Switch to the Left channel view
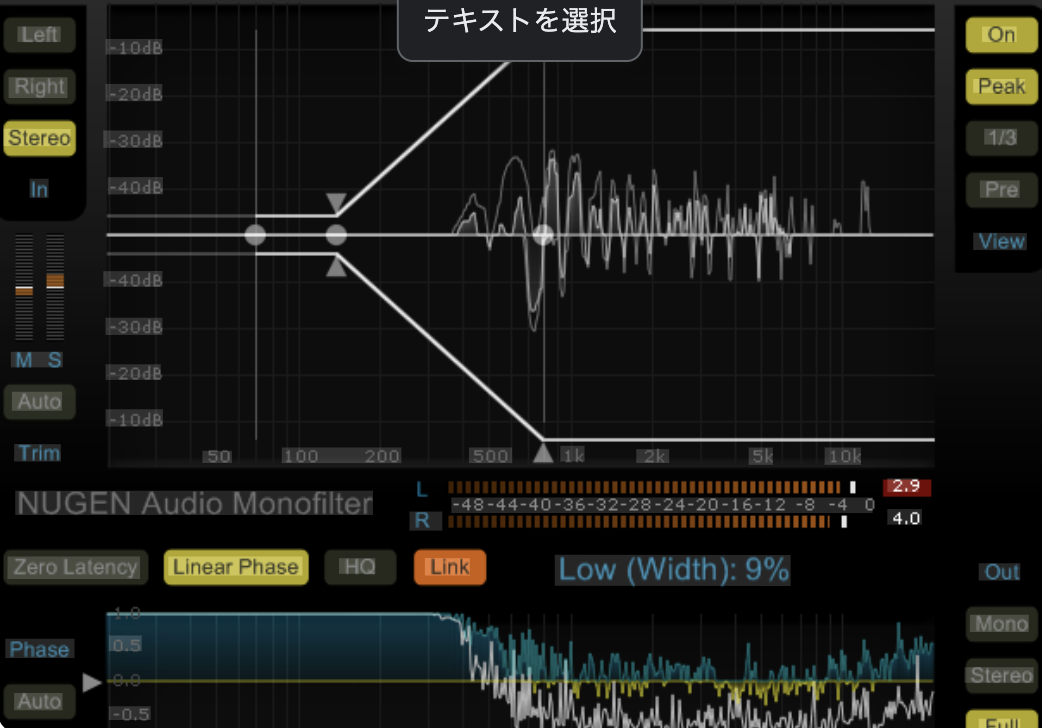Screen dimensions: 1042x728 click(x=39, y=34)
